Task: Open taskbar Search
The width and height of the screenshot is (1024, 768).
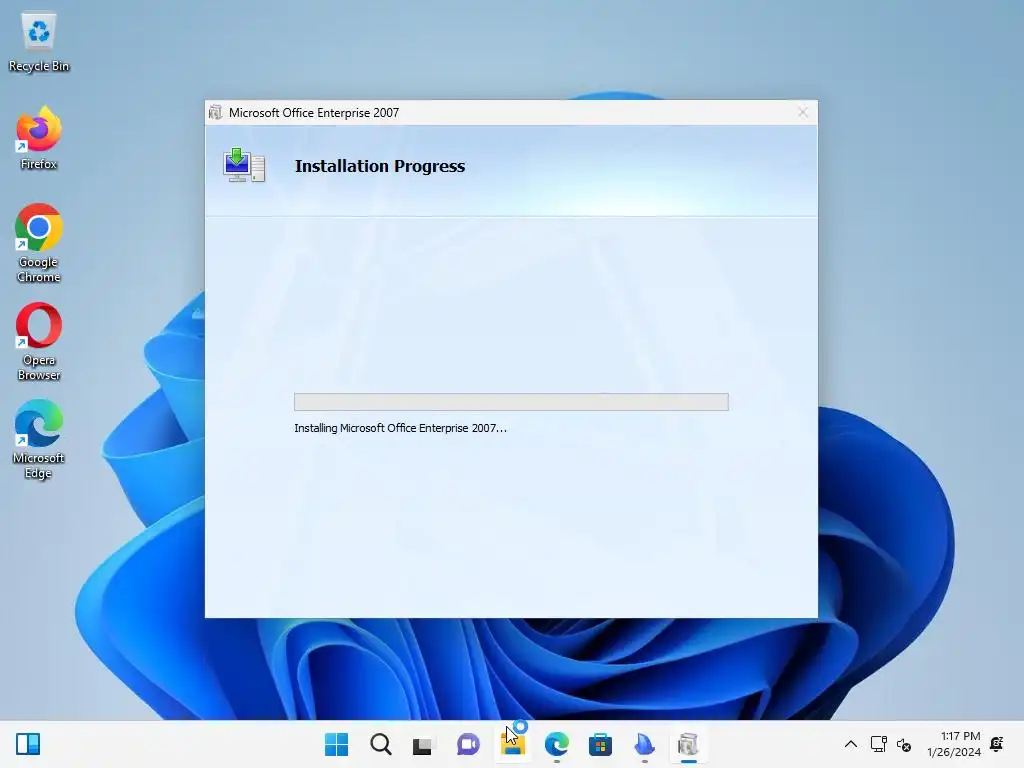Action: click(380, 744)
